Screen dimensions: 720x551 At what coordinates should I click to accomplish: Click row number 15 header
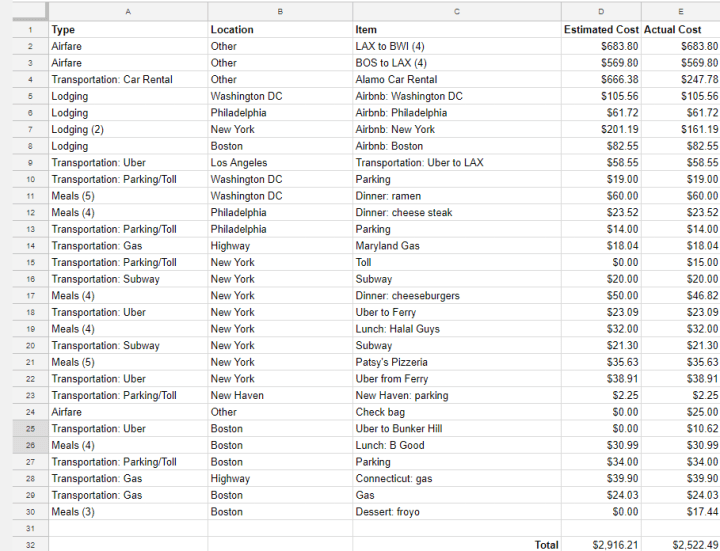click(30, 262)
